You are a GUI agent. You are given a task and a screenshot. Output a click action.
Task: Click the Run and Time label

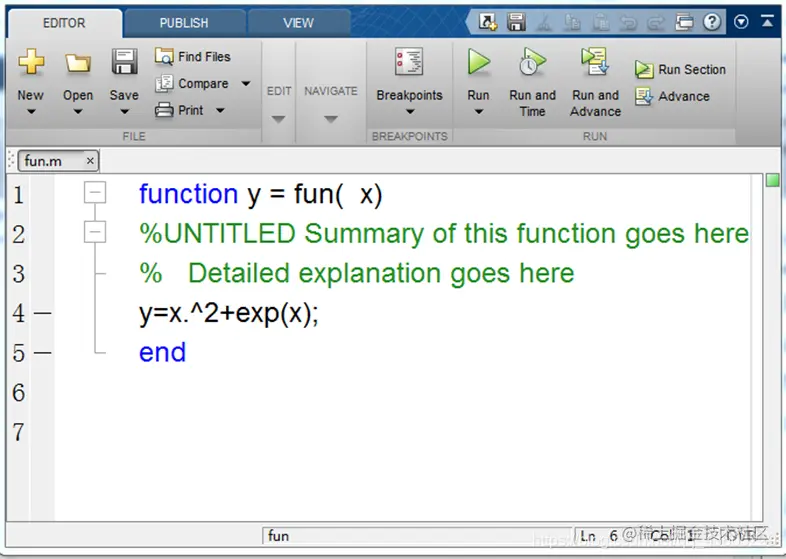[532, 103]
